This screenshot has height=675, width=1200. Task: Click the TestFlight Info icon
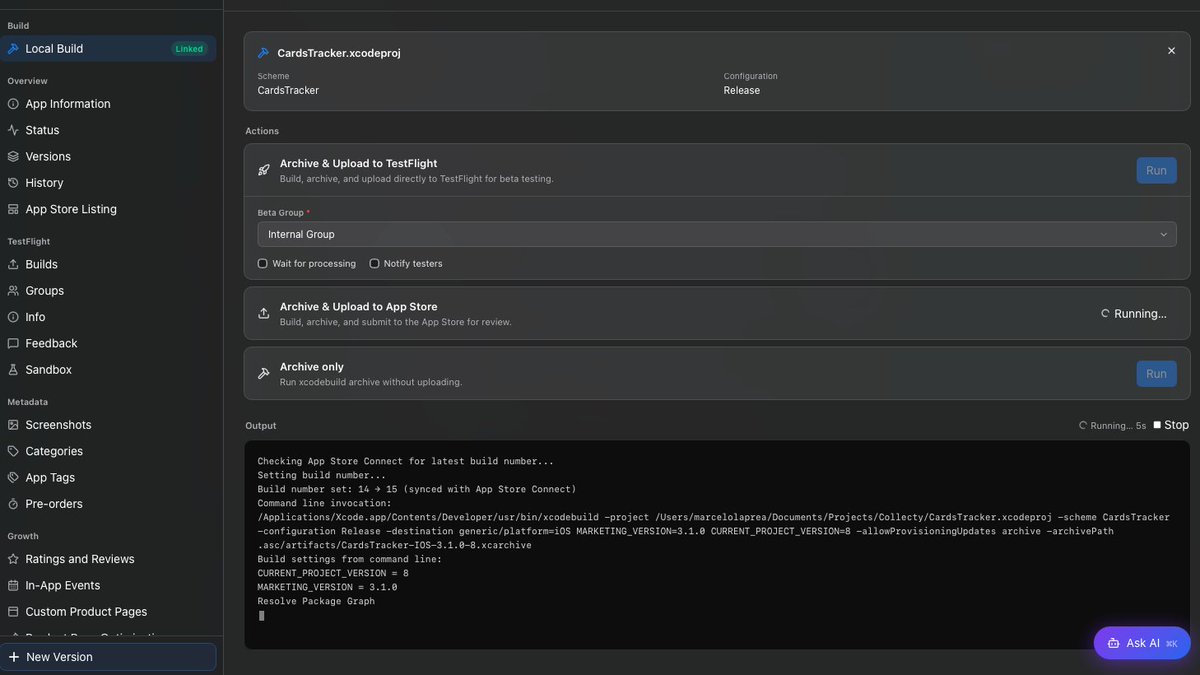(x=13, y=317)
